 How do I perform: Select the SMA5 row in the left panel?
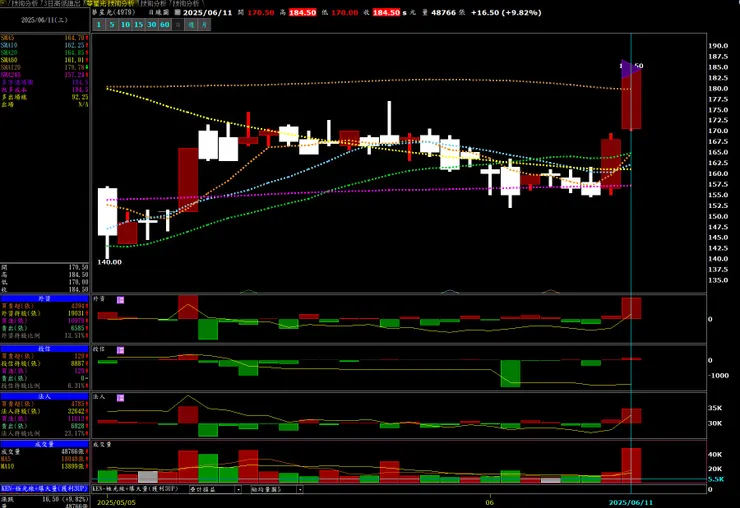pyautogui.click(x=44, y=38)
